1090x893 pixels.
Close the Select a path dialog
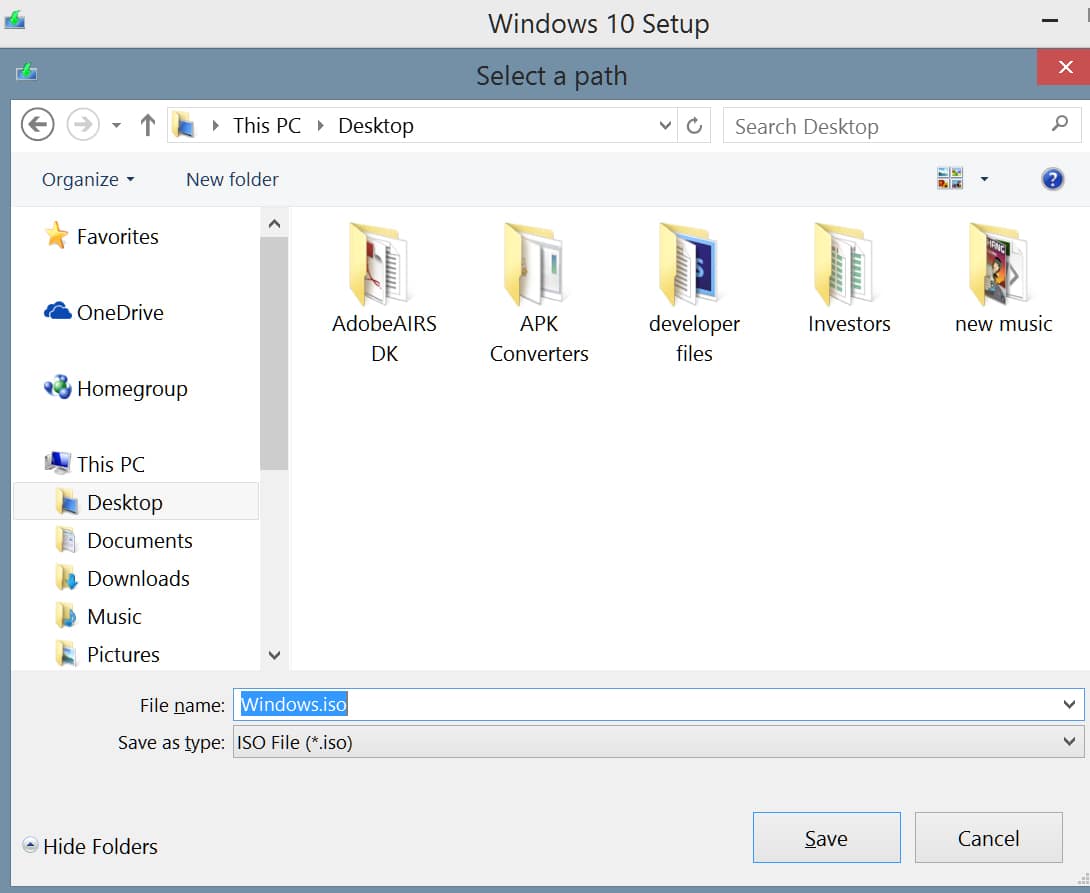[1064, 67]
